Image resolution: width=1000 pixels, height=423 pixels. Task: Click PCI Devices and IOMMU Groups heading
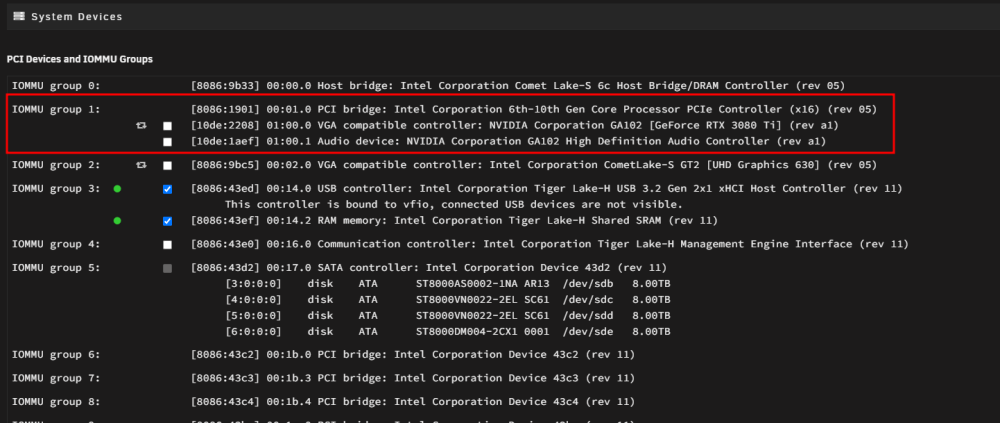click(x=80, y=59)
